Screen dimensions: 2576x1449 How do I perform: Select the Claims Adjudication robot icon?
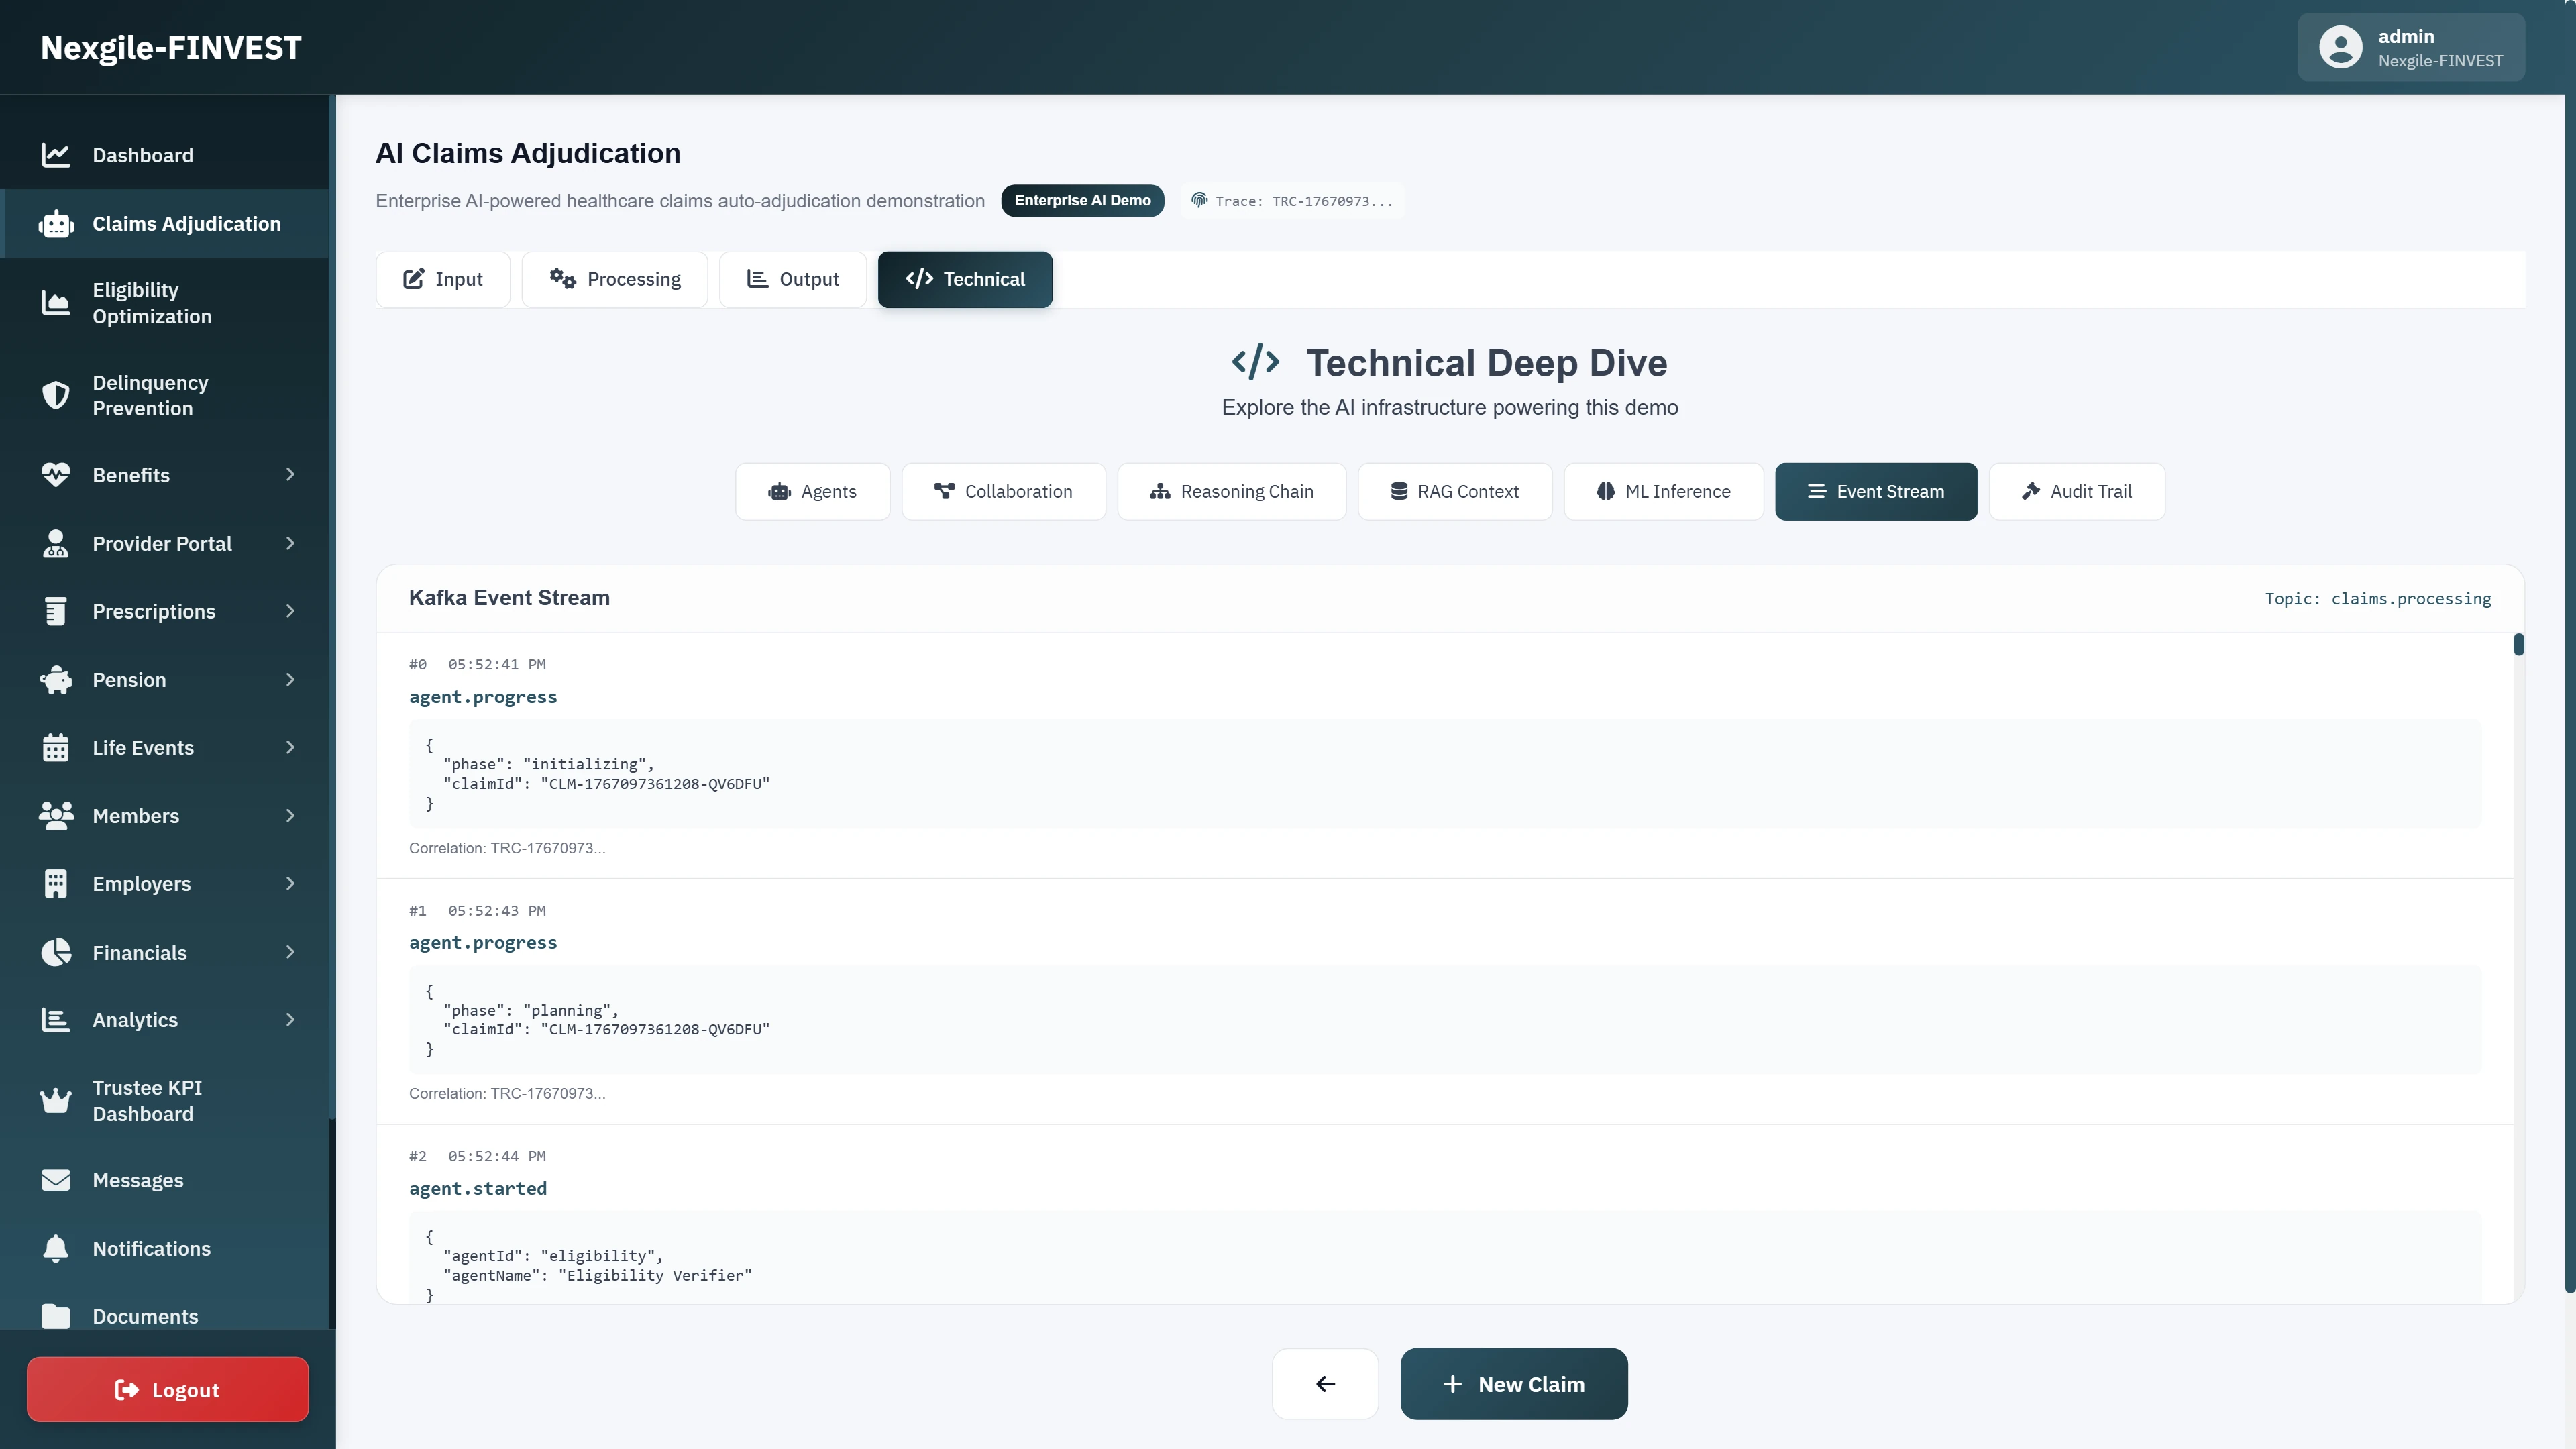coord(56,223)
